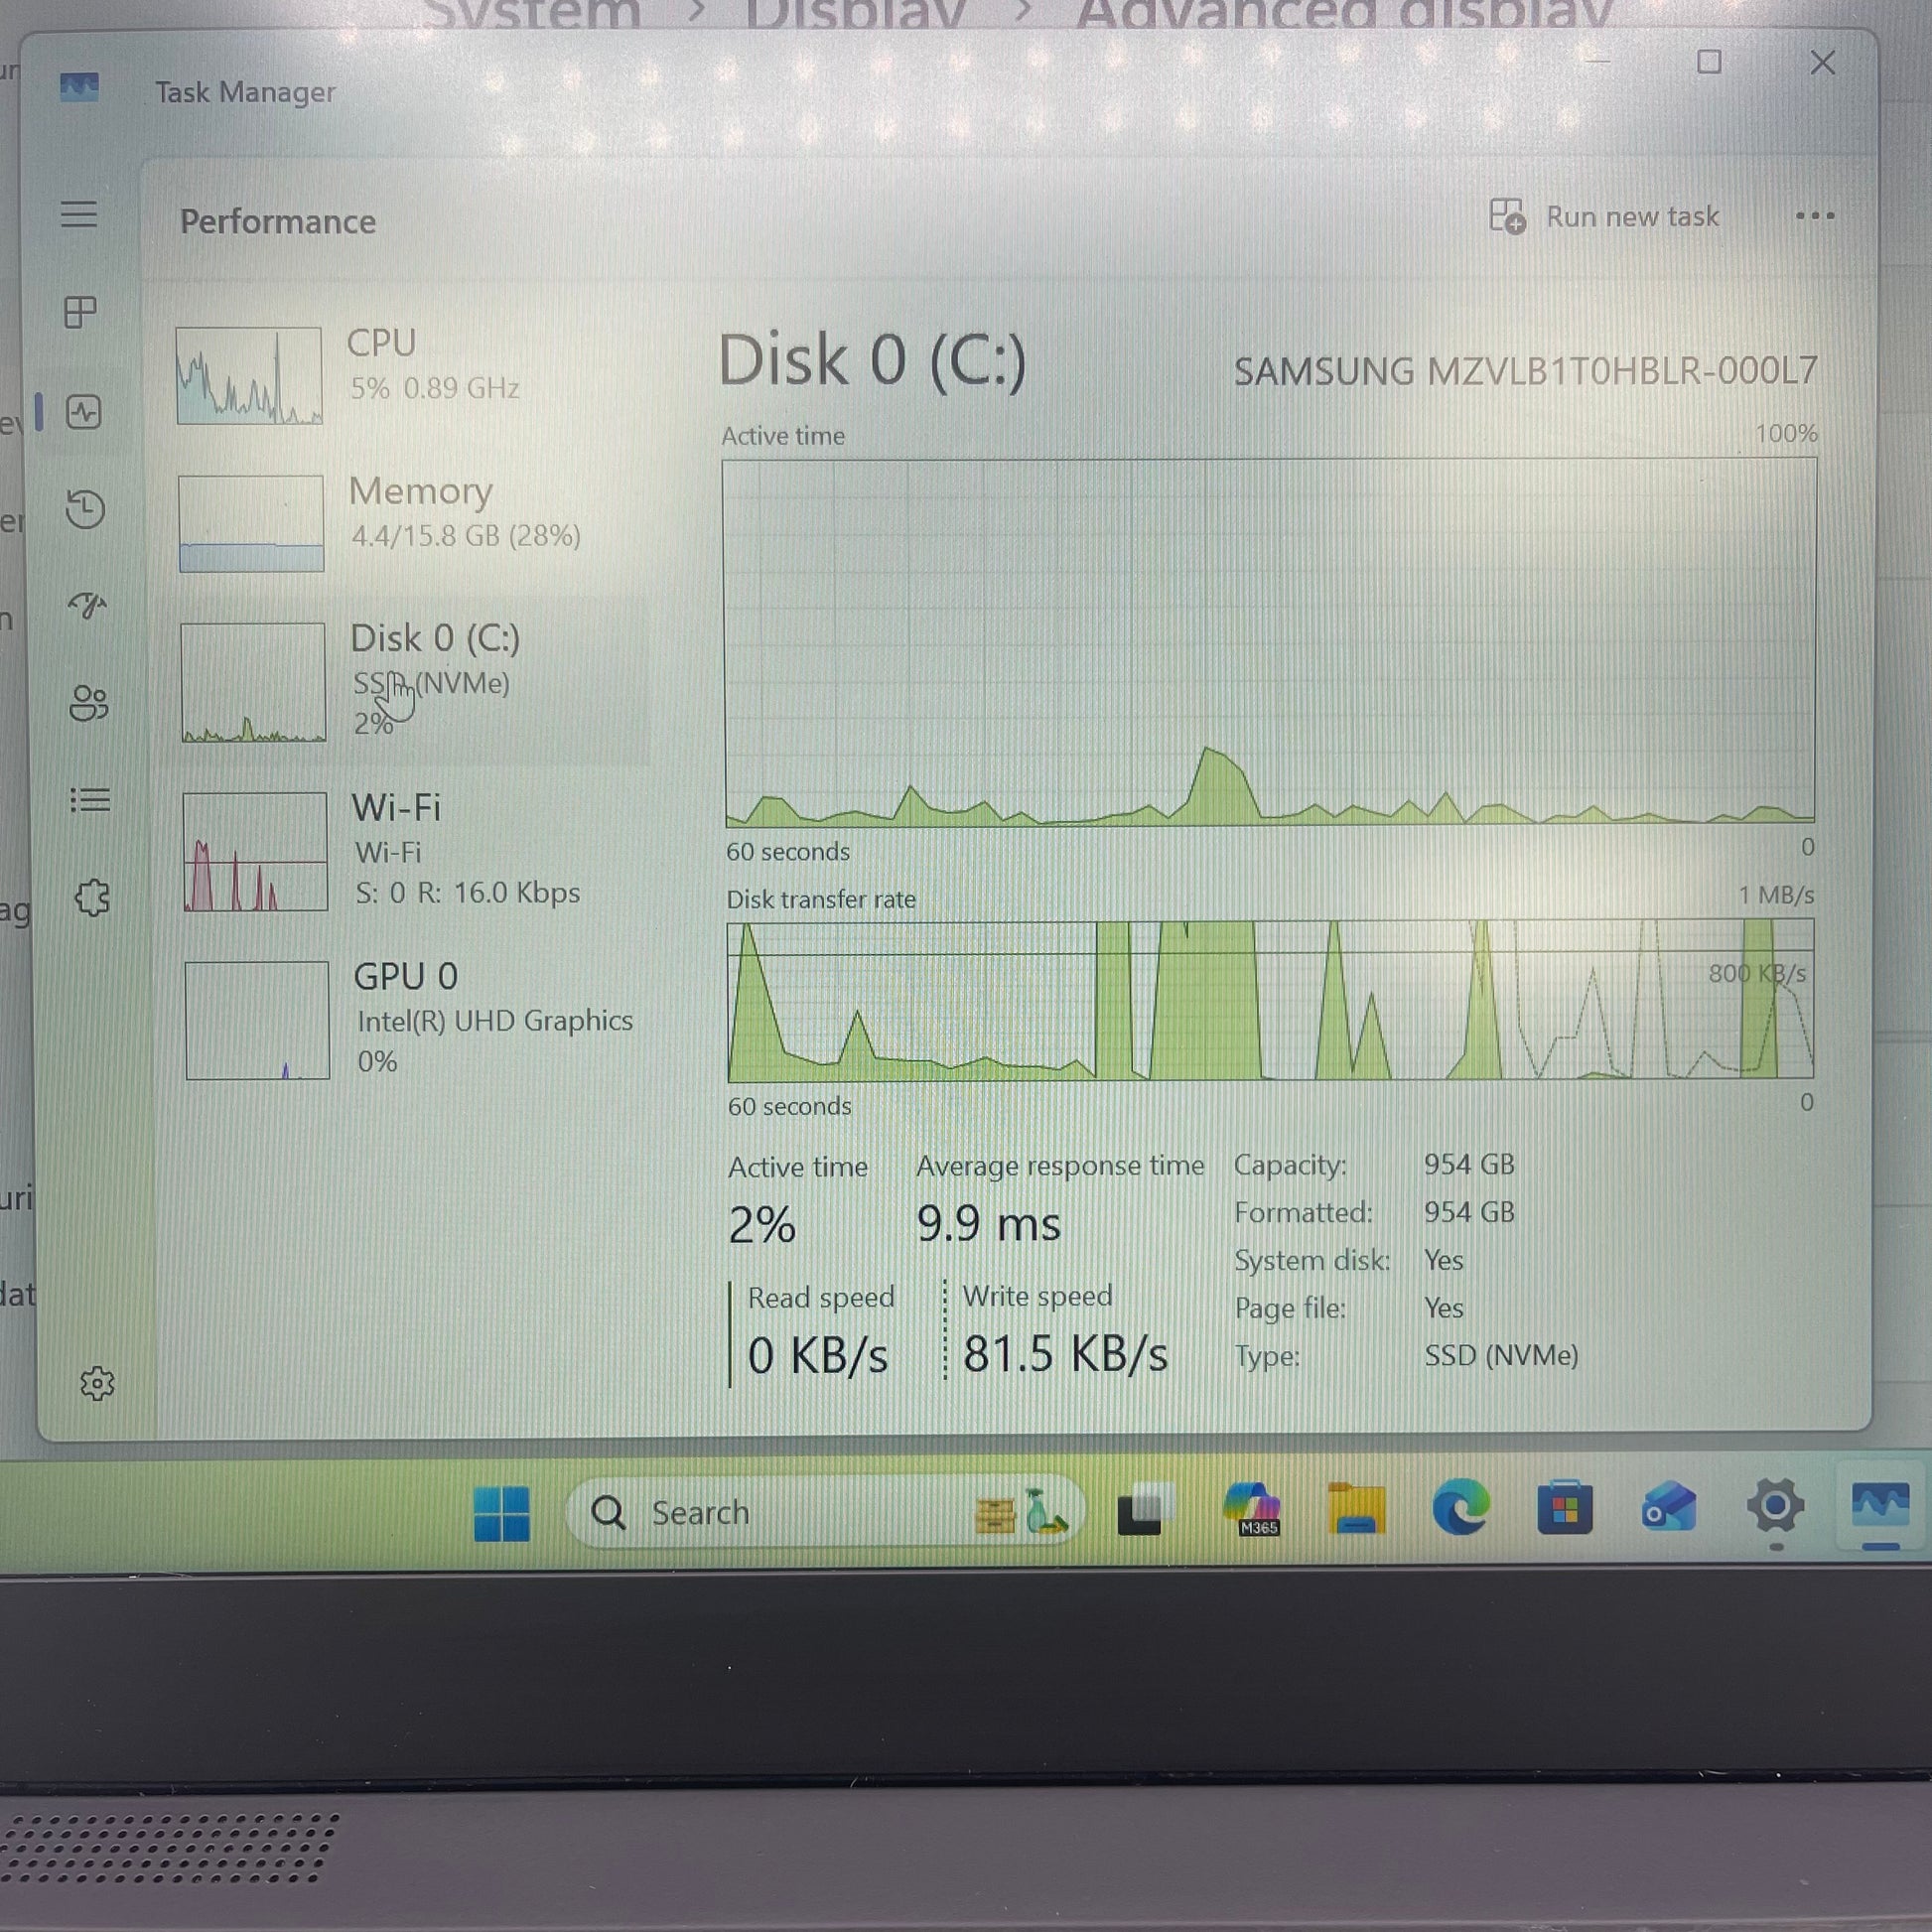
Task: Select the Performance page icon
Action: [83, 412]
